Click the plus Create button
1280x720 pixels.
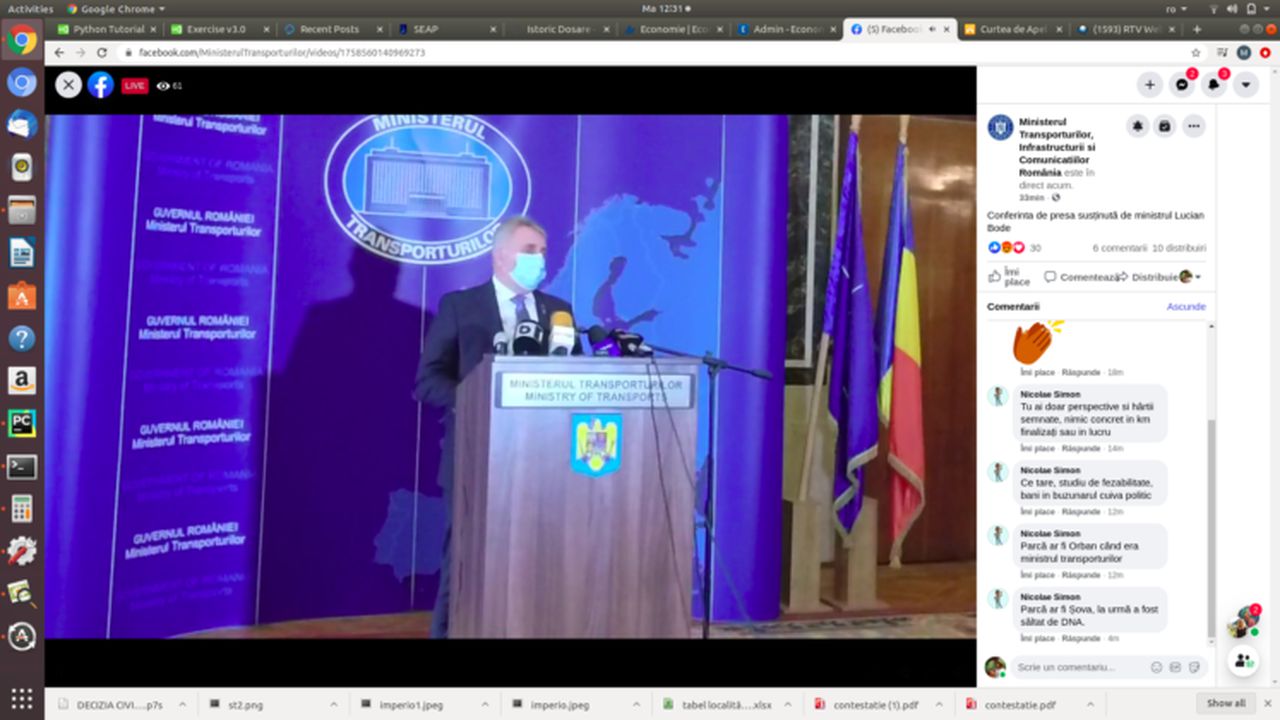click(x=1150, y=85)
